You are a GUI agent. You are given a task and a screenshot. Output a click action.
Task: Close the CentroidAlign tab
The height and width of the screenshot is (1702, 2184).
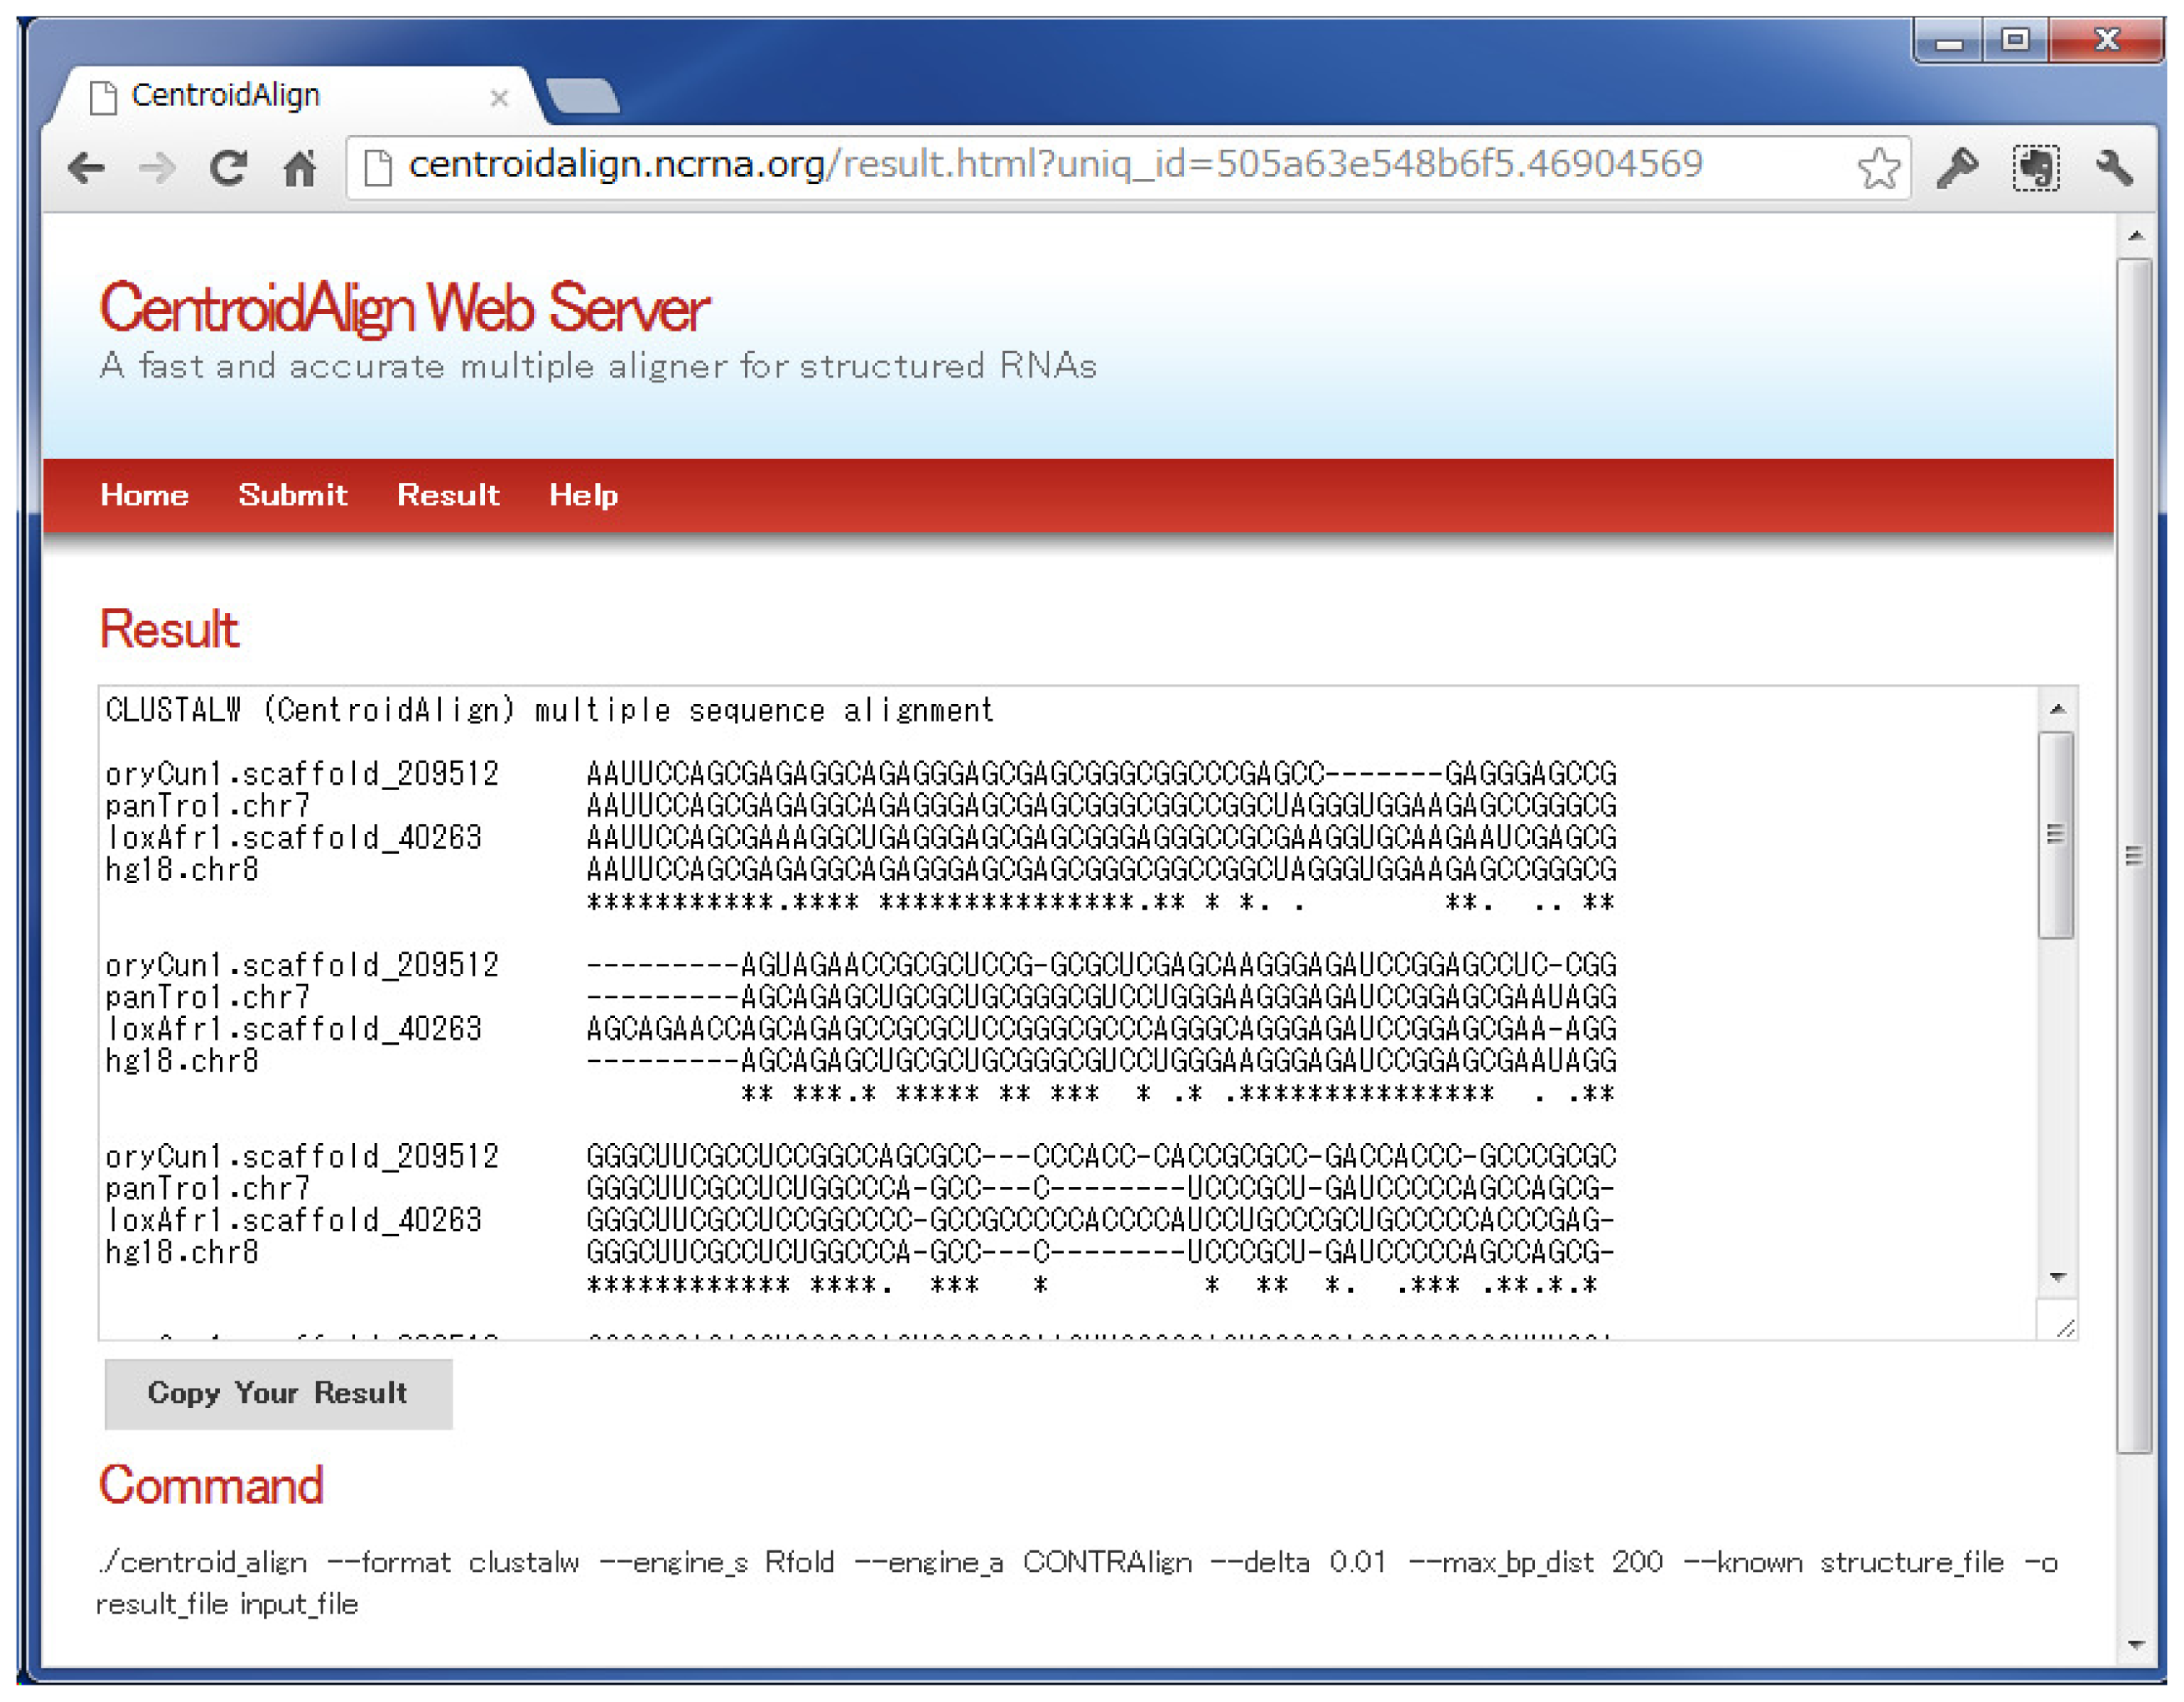click(499, 98)
